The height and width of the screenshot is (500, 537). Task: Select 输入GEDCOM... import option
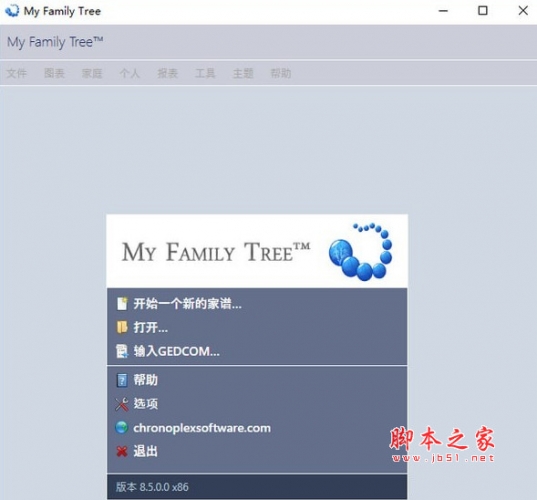click(176, 351)
